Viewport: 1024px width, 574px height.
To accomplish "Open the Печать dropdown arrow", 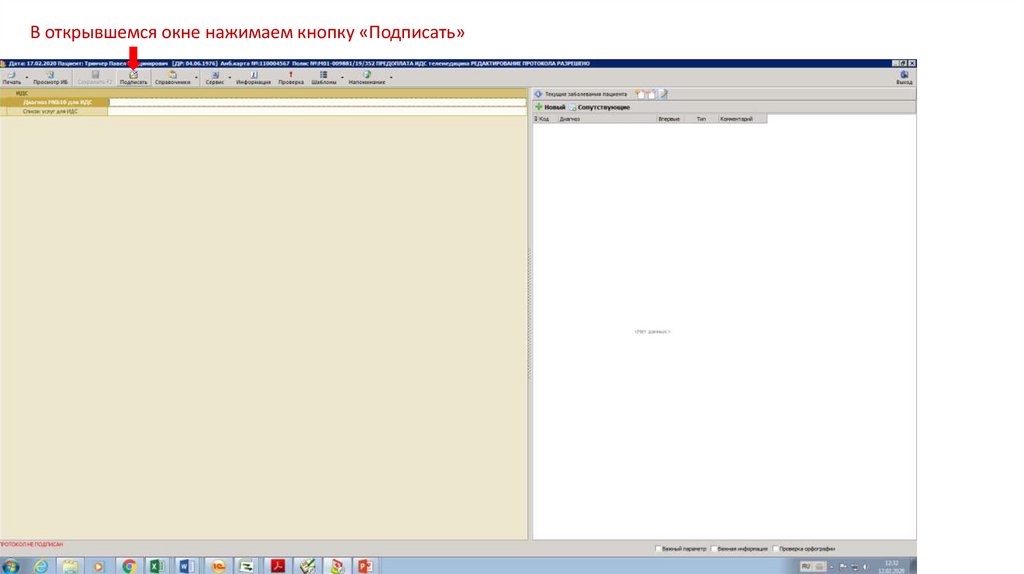I will [x=27, y=78].
